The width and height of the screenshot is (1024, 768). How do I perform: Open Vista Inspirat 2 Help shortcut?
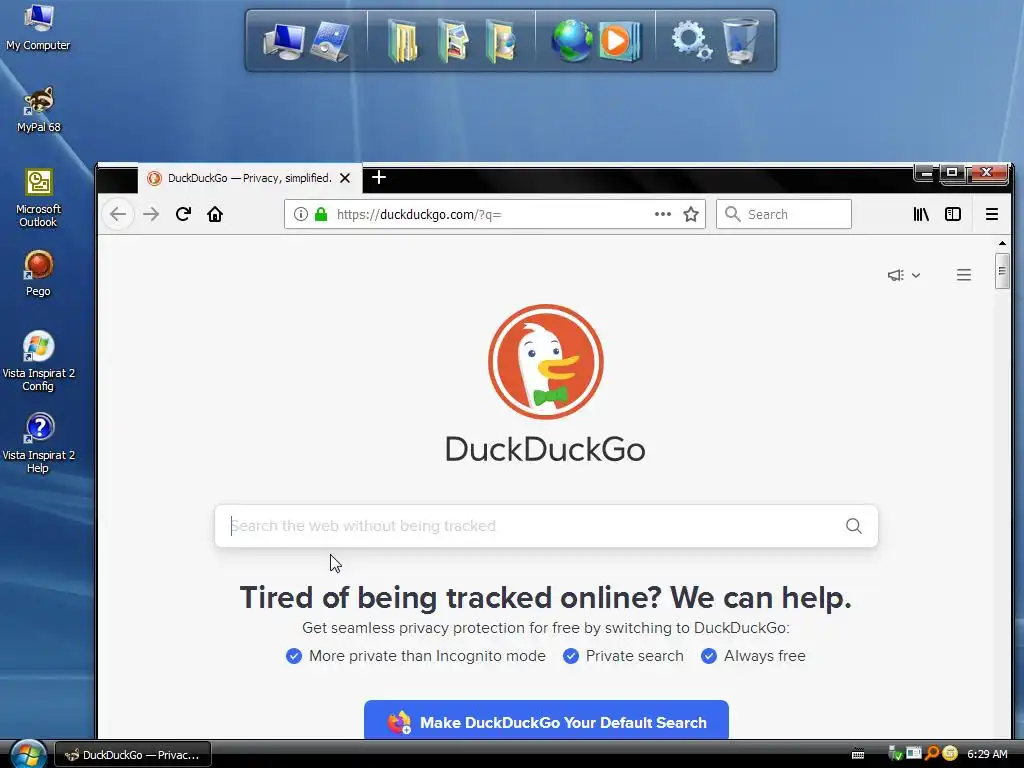tap(38, 443)
